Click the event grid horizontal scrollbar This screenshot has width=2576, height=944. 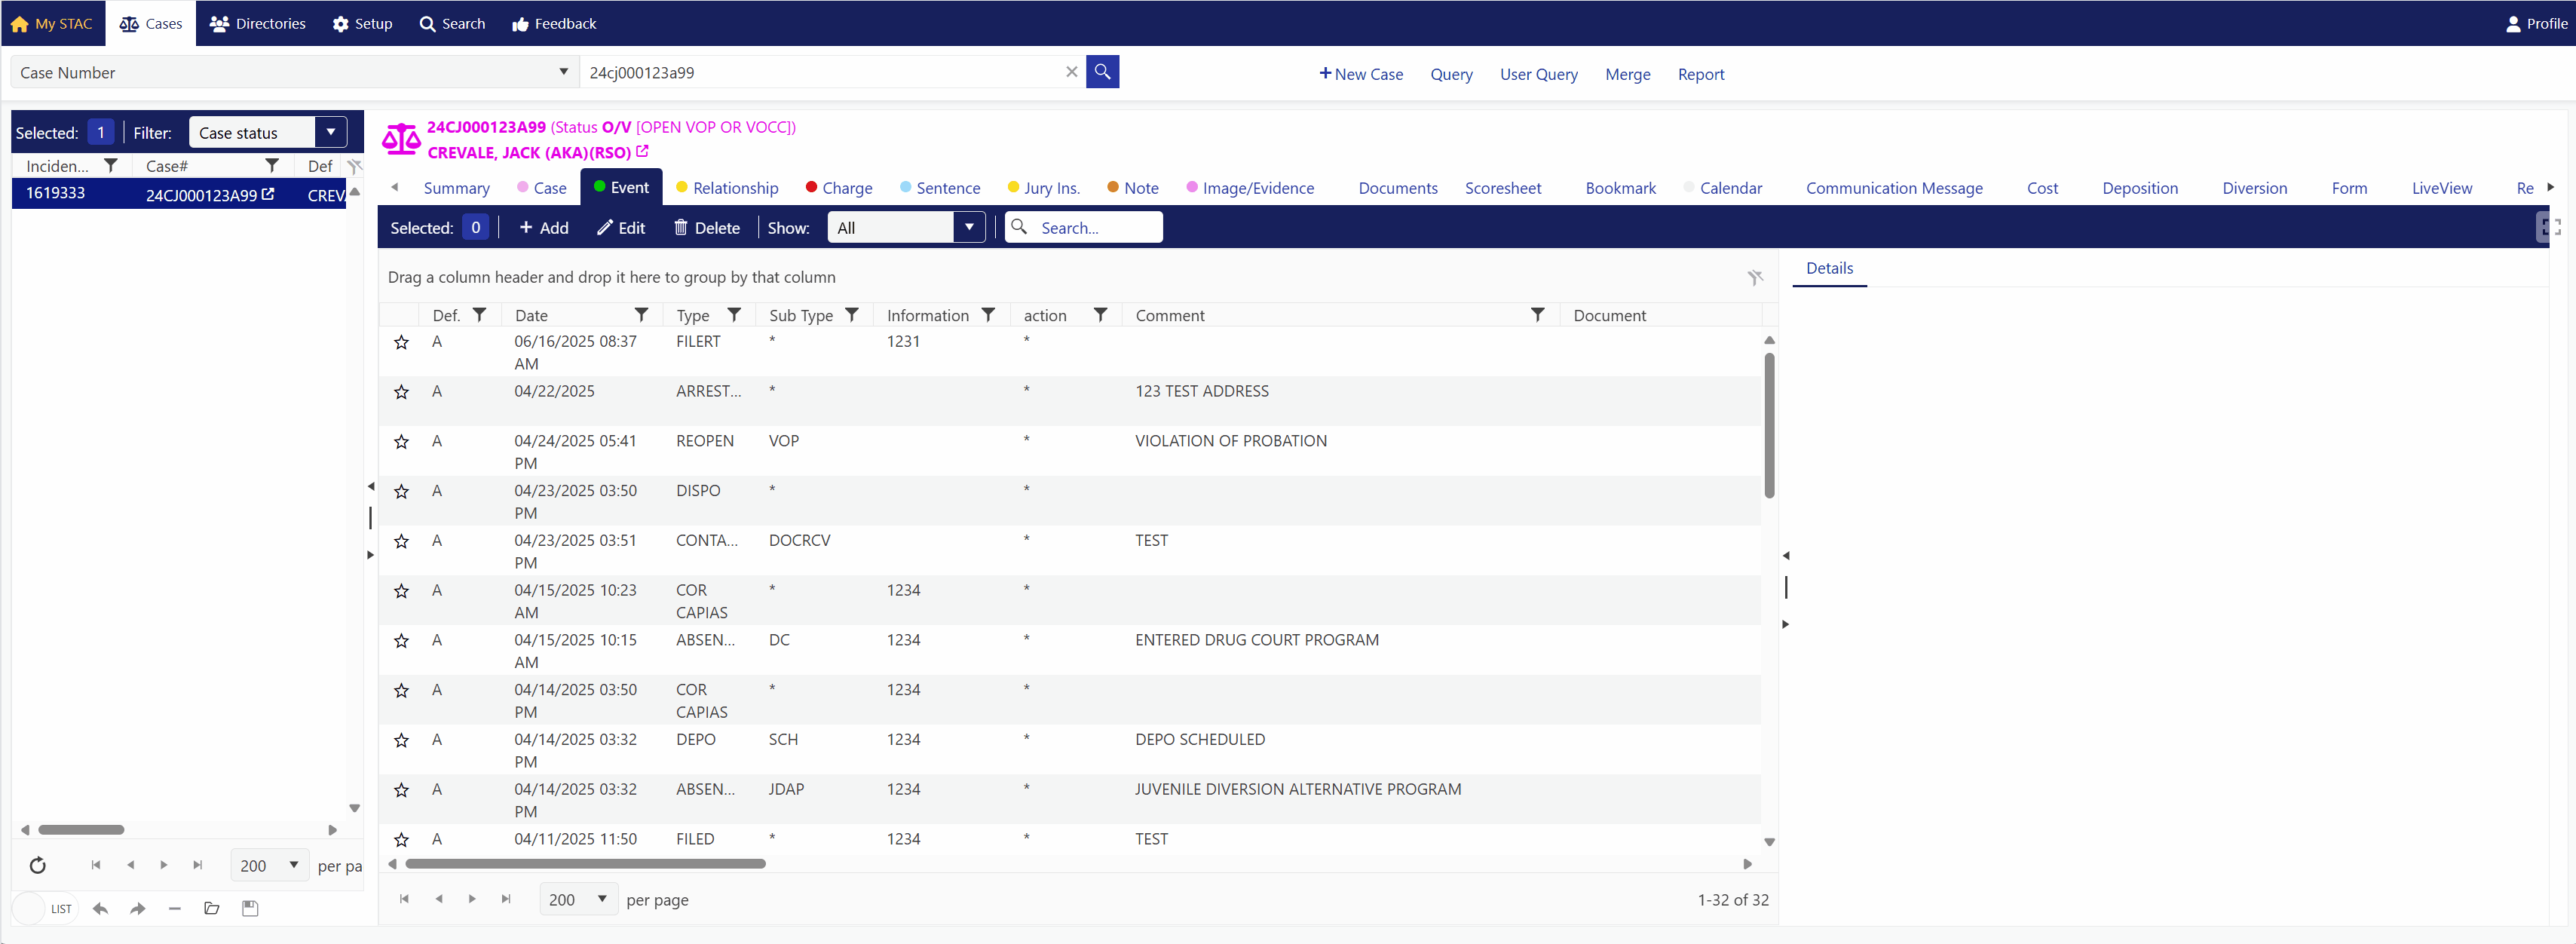(x=585, y=863)
